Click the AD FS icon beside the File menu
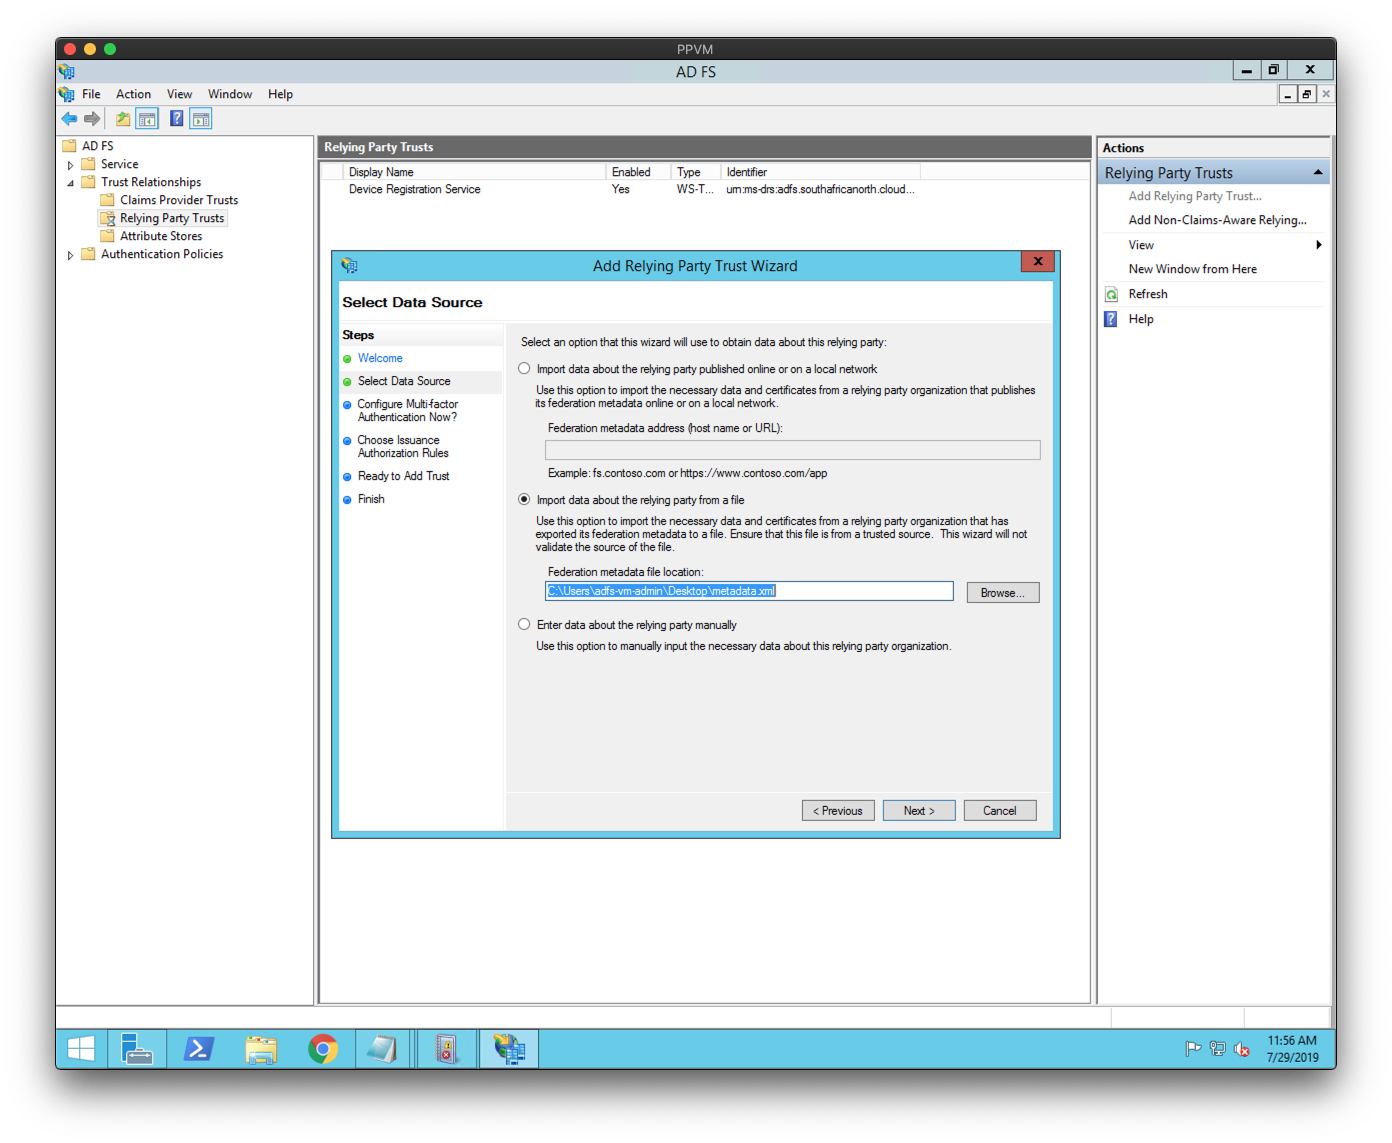 coord(66,94)
